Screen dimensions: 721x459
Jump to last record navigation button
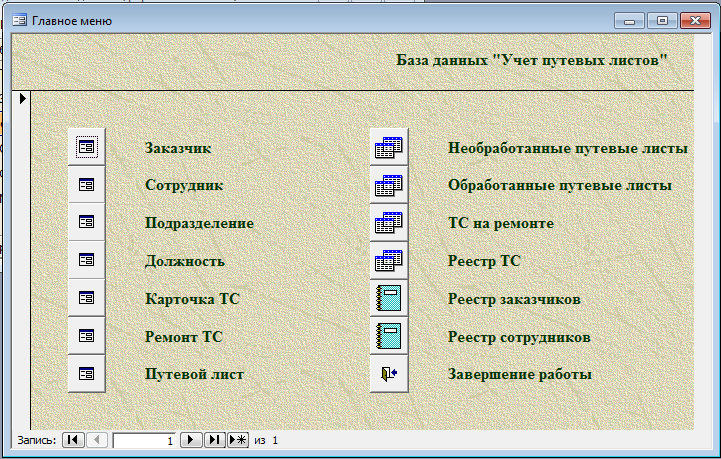(x=214, y=440)
